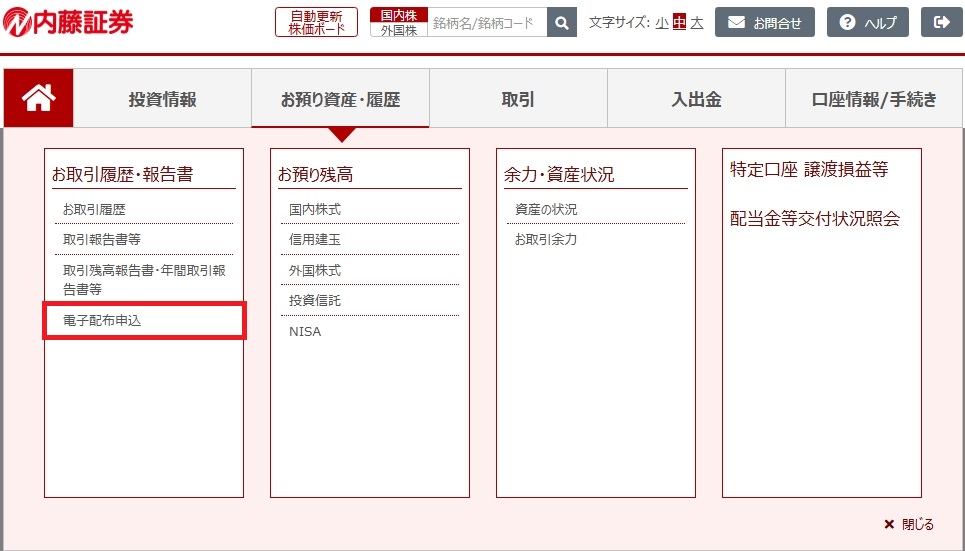Expand the 取引 menu tab

(x=518, y=99)
